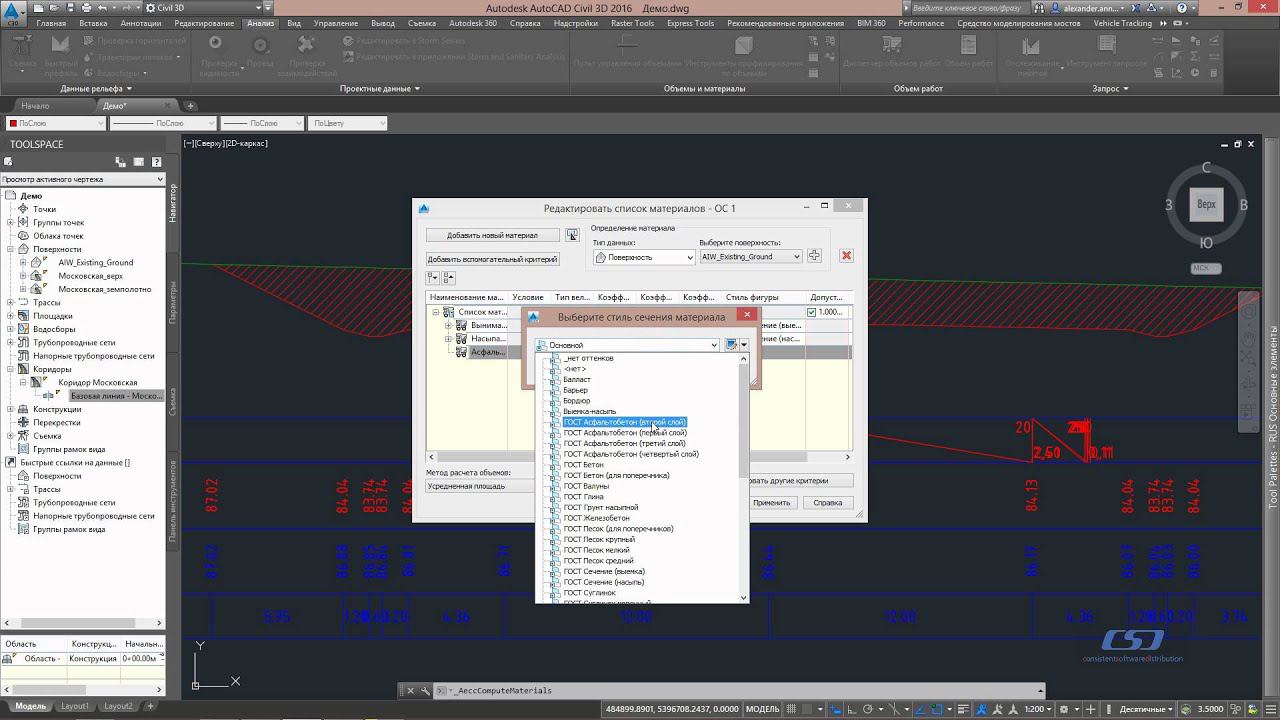Toggle the checkbox in the Допуст column
This screenshot has width=1280, height=720.
(x=811, y=312)
